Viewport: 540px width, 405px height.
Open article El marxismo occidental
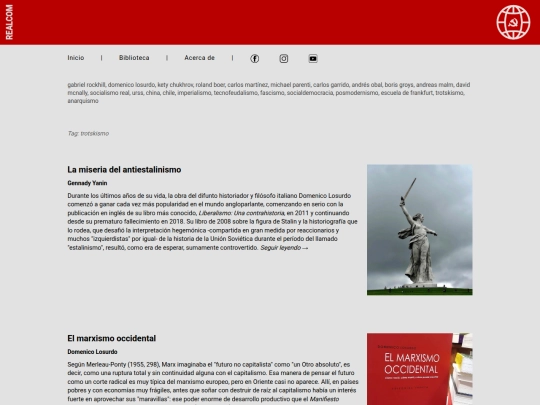coord(112,338)
